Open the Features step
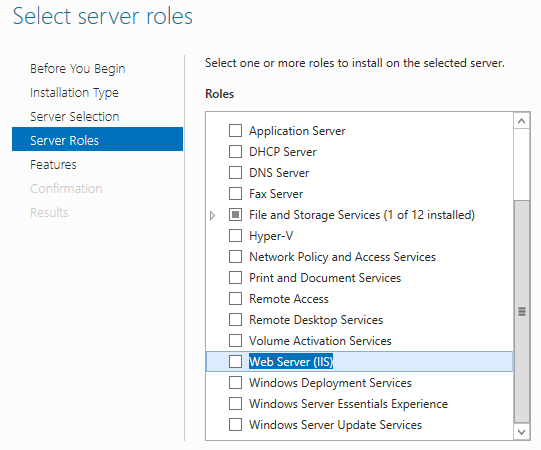This screenshot has height=450, width=541. [x=53, y=165]
